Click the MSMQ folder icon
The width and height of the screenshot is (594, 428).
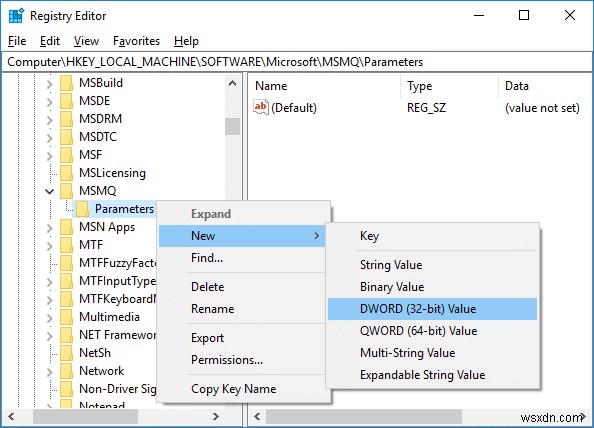(x=66, y=191)
